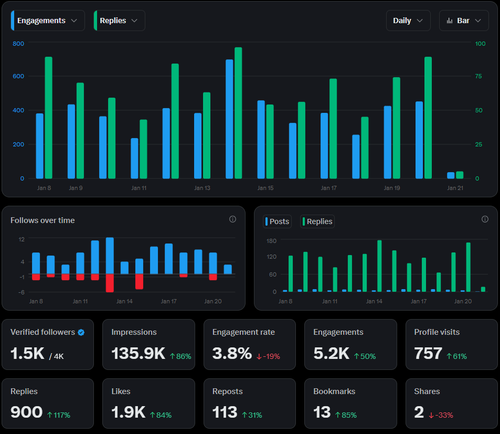Select the Replies 900 card
The image size is (500, 434).
48,403
